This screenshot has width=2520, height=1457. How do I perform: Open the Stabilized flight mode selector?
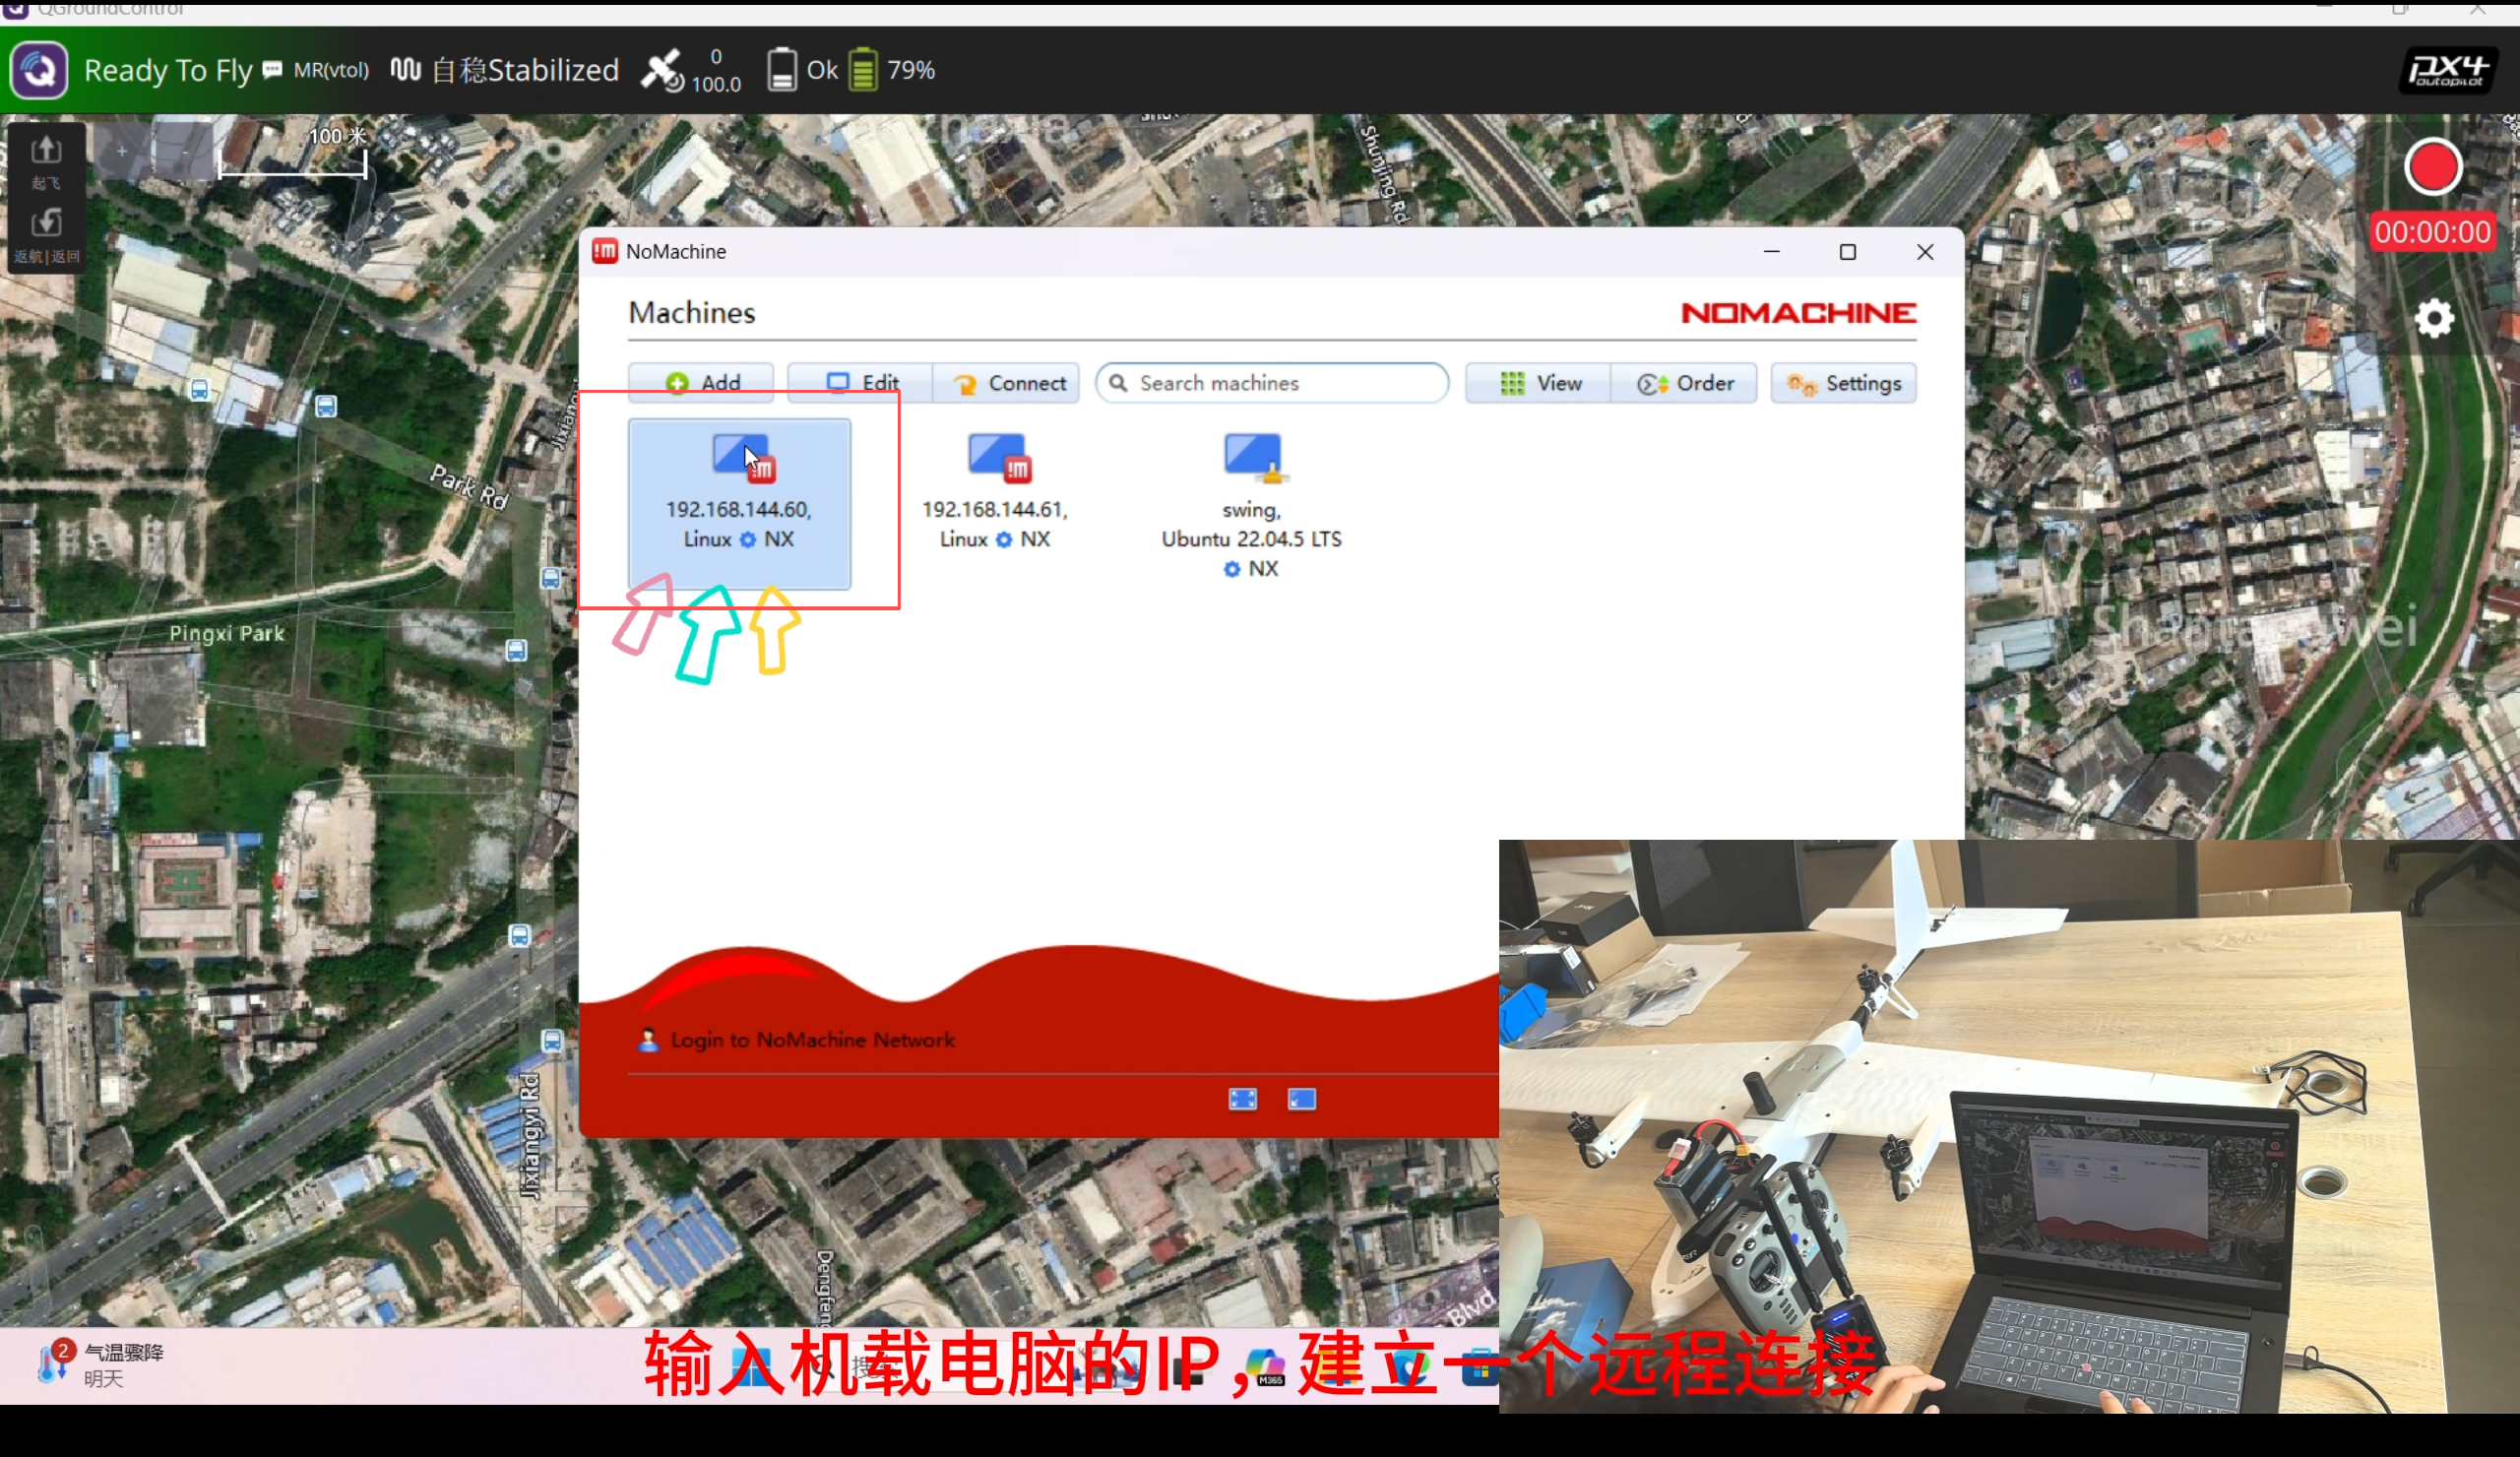505,70
